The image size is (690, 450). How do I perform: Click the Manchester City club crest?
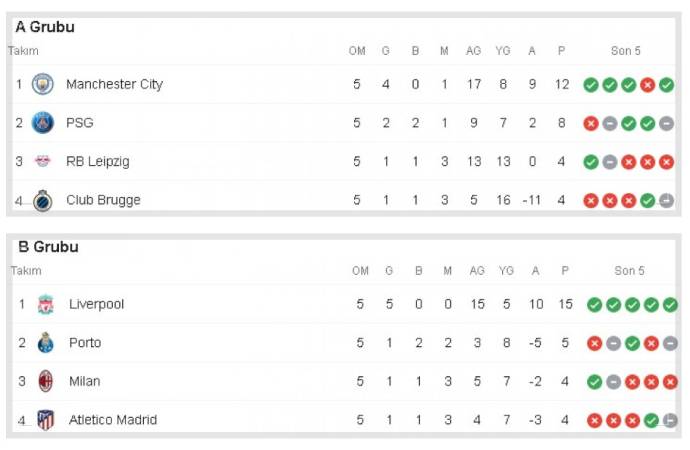43,84
